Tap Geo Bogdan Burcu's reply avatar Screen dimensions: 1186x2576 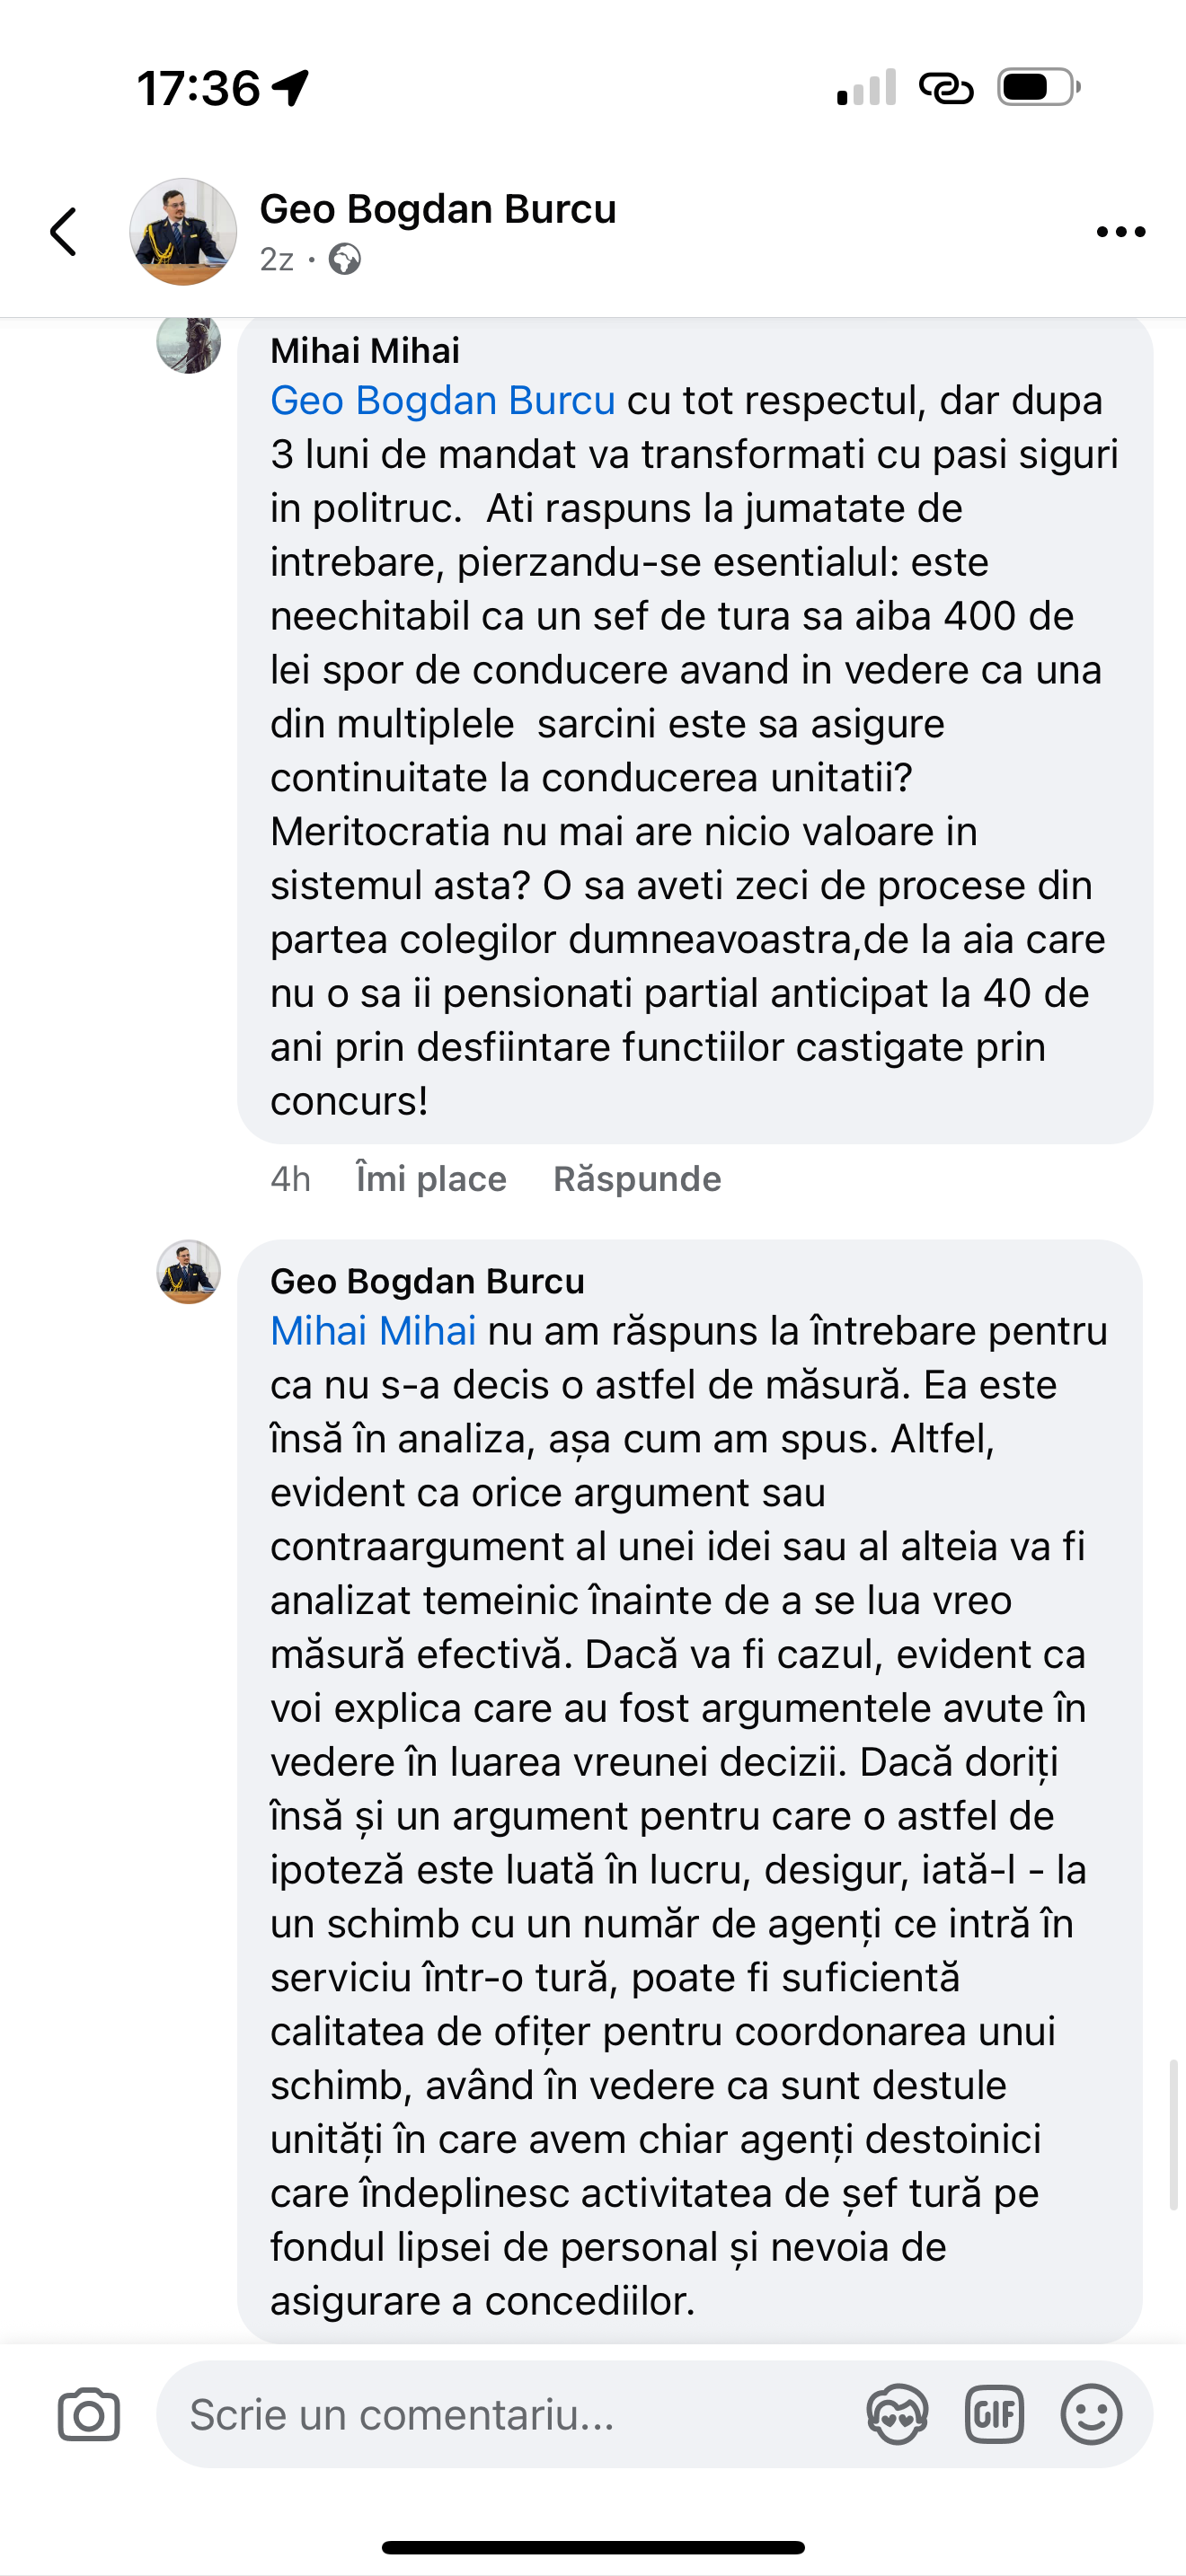tap(189, 1272)
